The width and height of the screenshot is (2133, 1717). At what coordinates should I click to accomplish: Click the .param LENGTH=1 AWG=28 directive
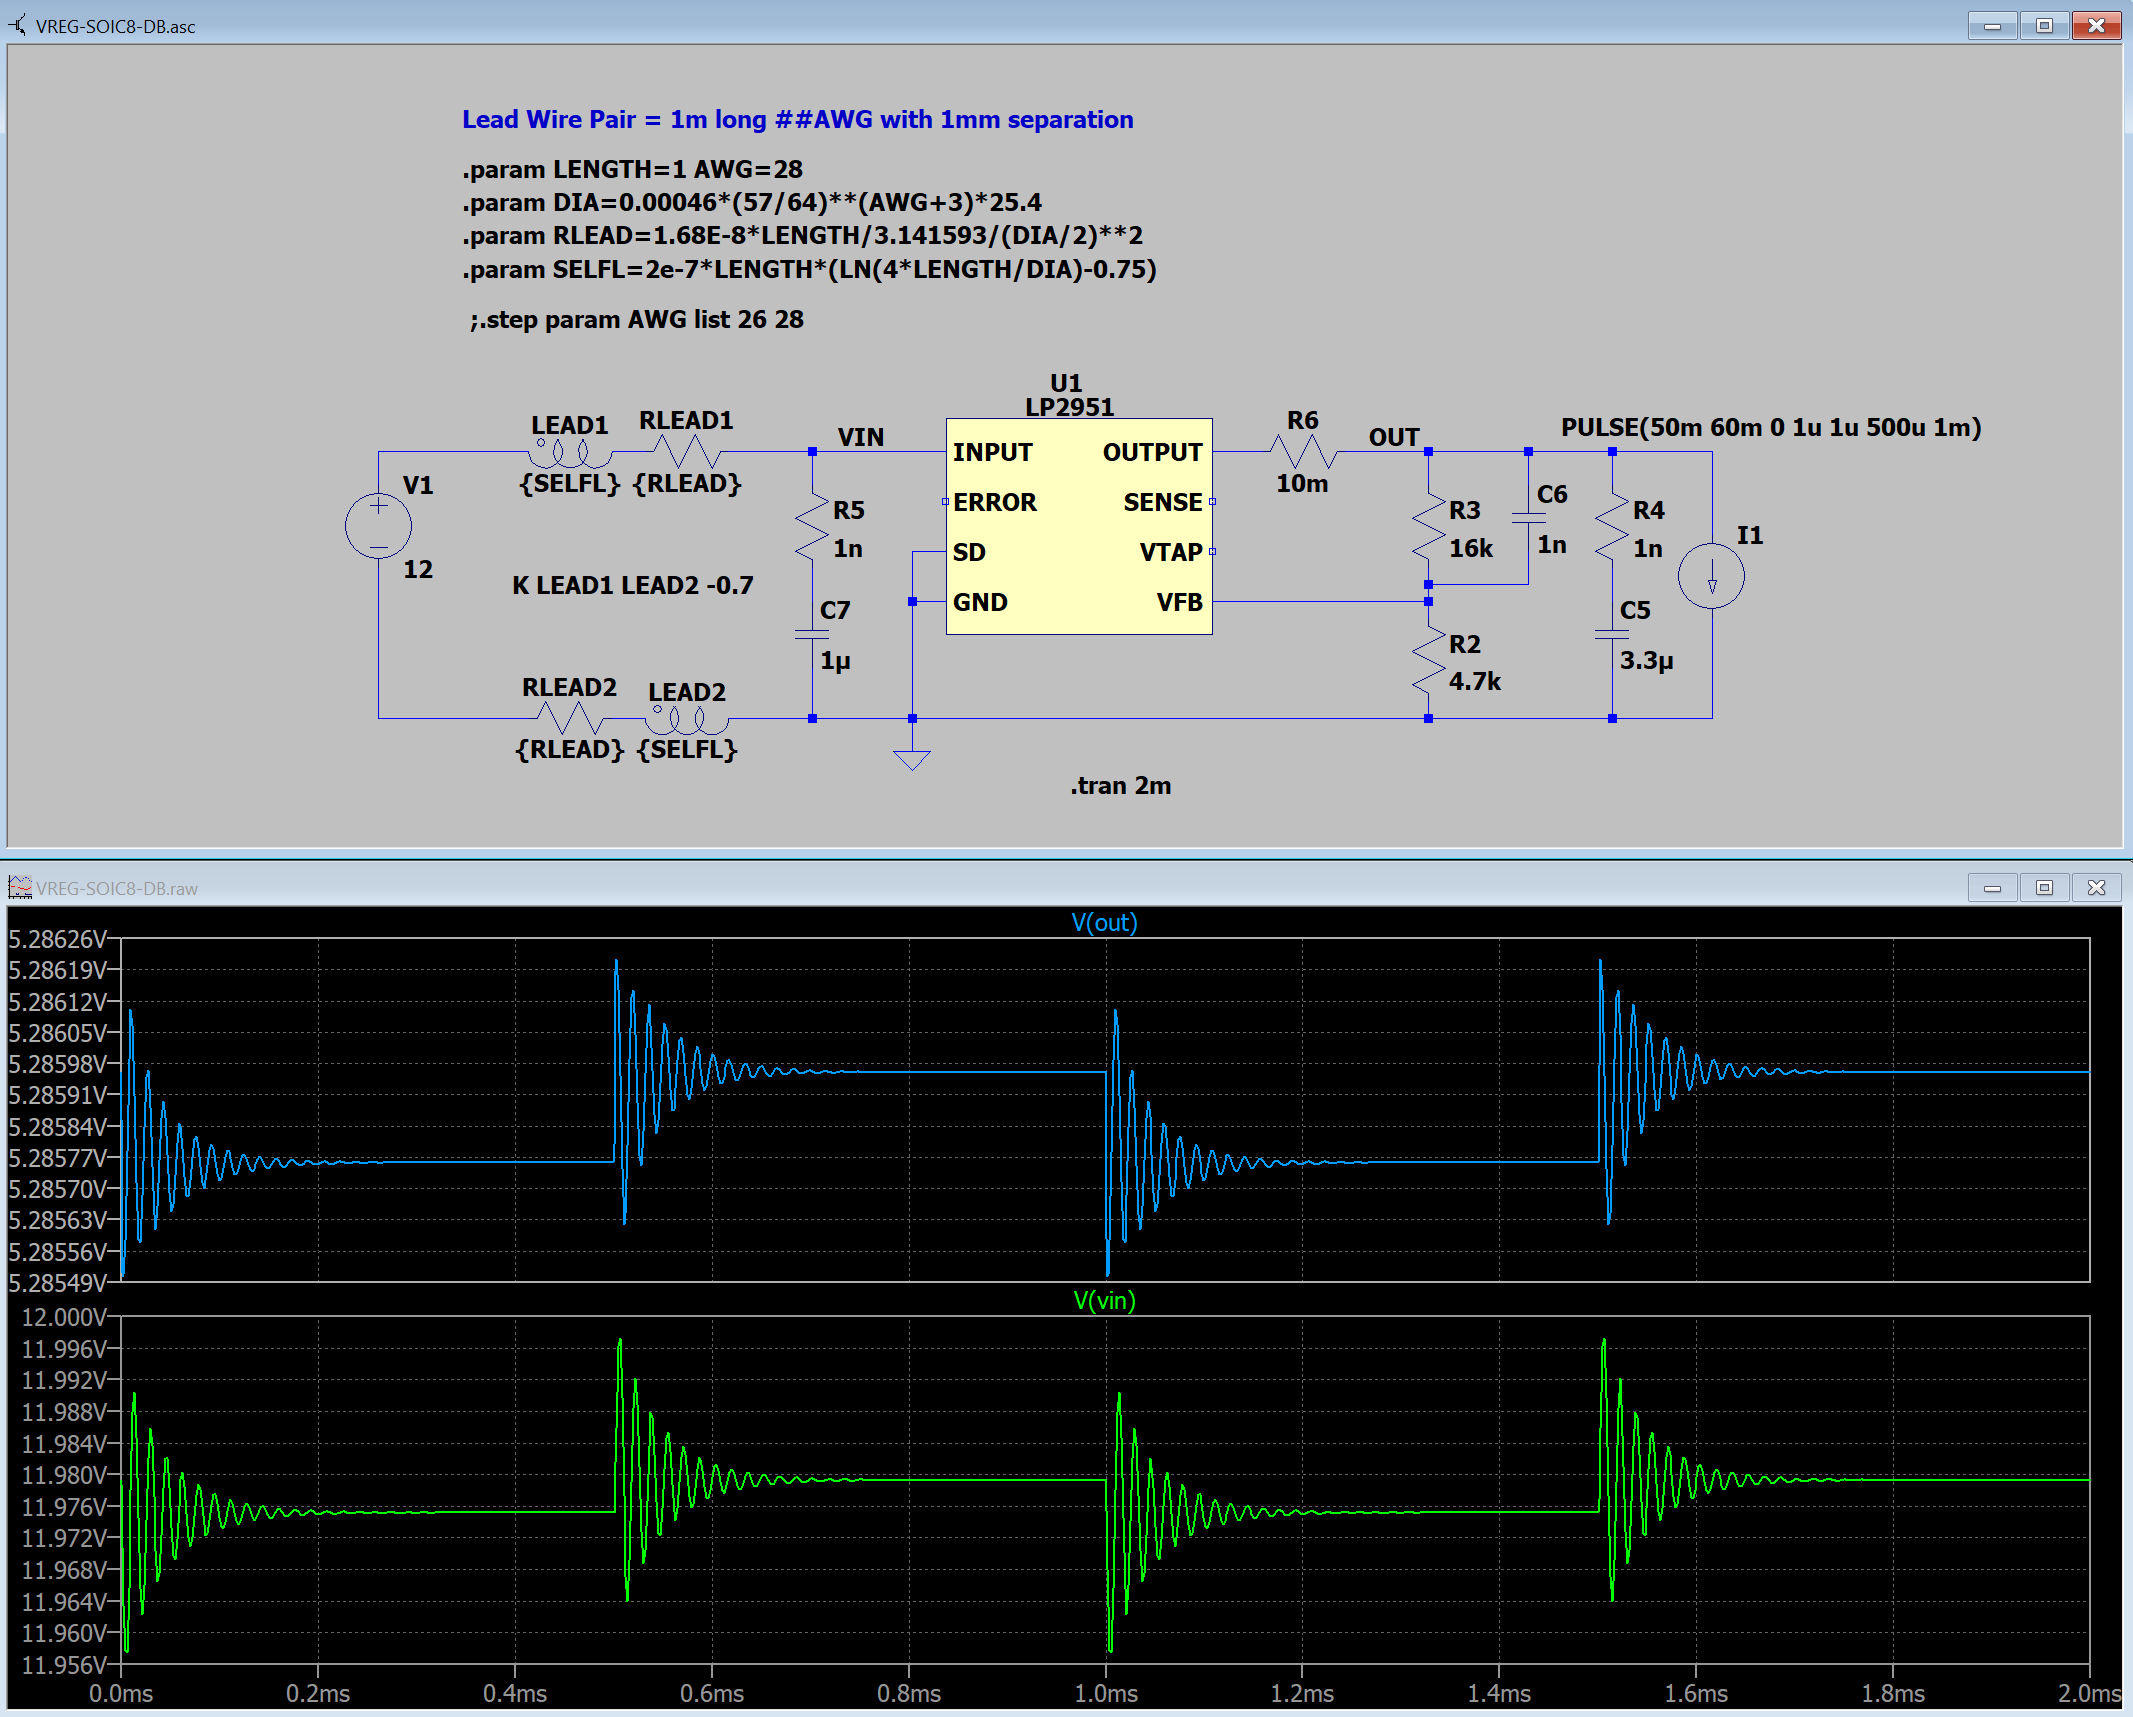[632, 170]
